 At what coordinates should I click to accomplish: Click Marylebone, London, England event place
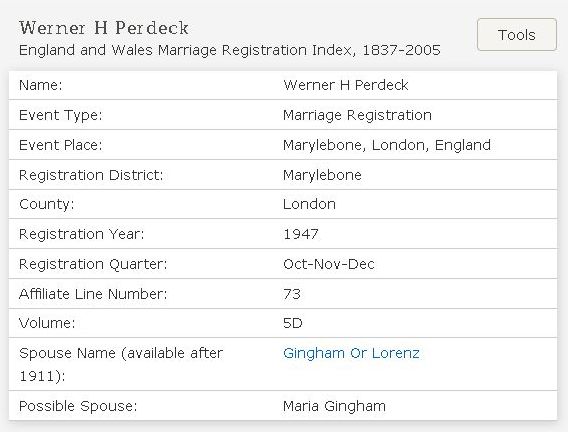pos(387,145)
